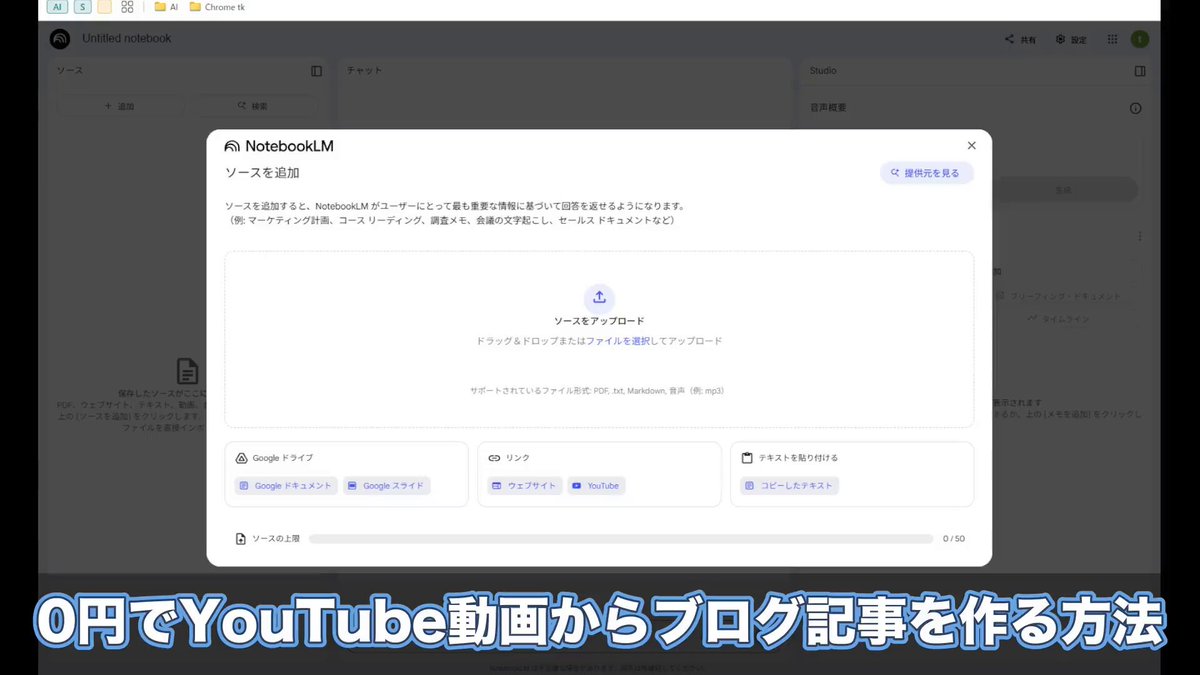Open the AI bookmarks folder
This screenshot has width=1200, height=675.
click(166, 7)
